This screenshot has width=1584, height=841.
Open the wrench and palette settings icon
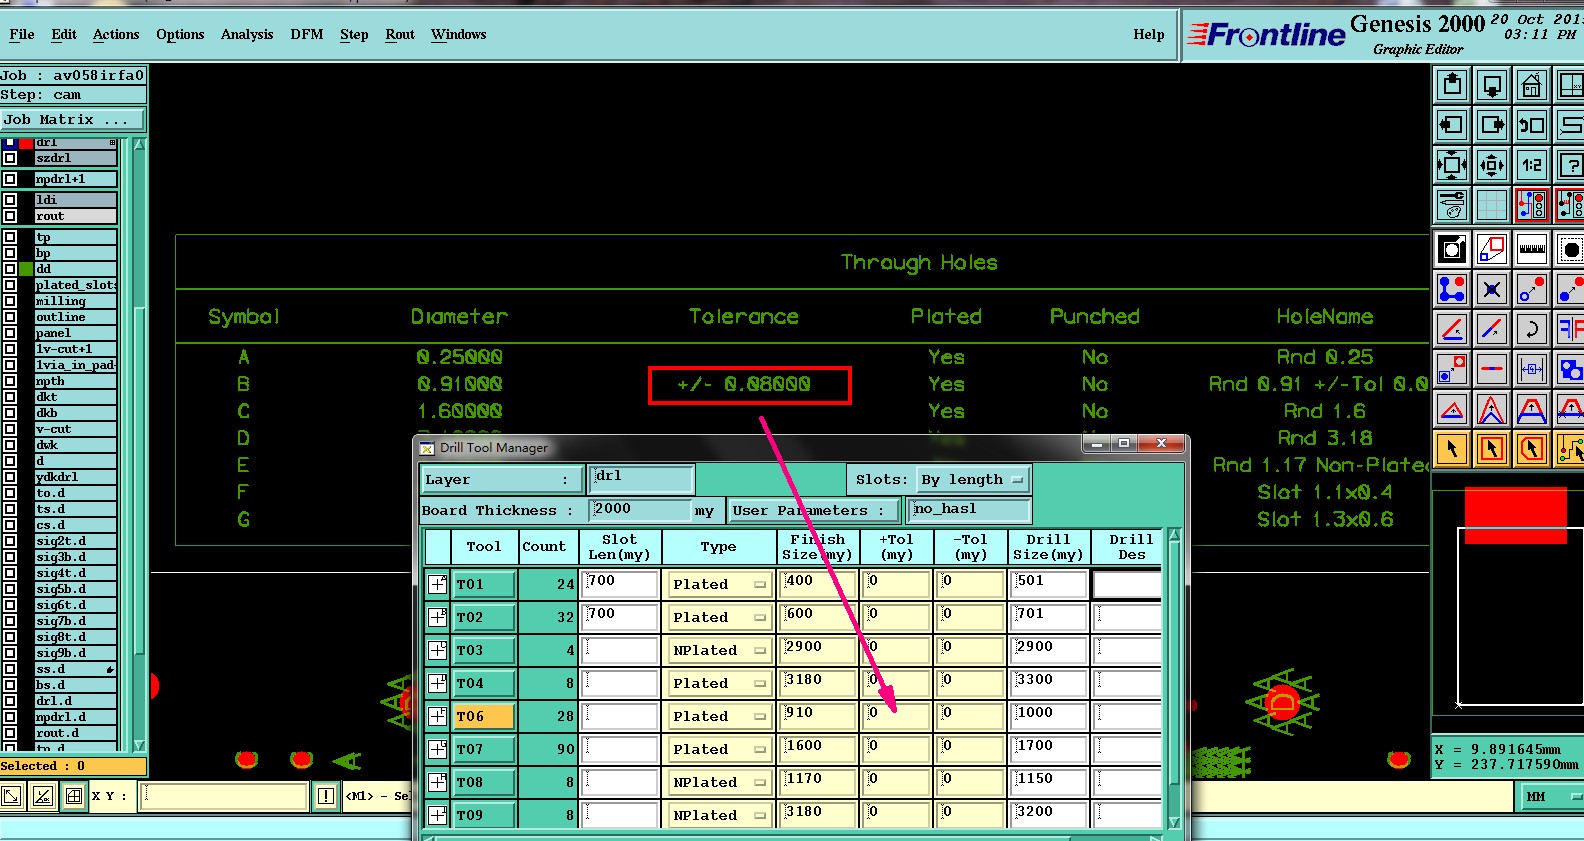pos(1452,204)
